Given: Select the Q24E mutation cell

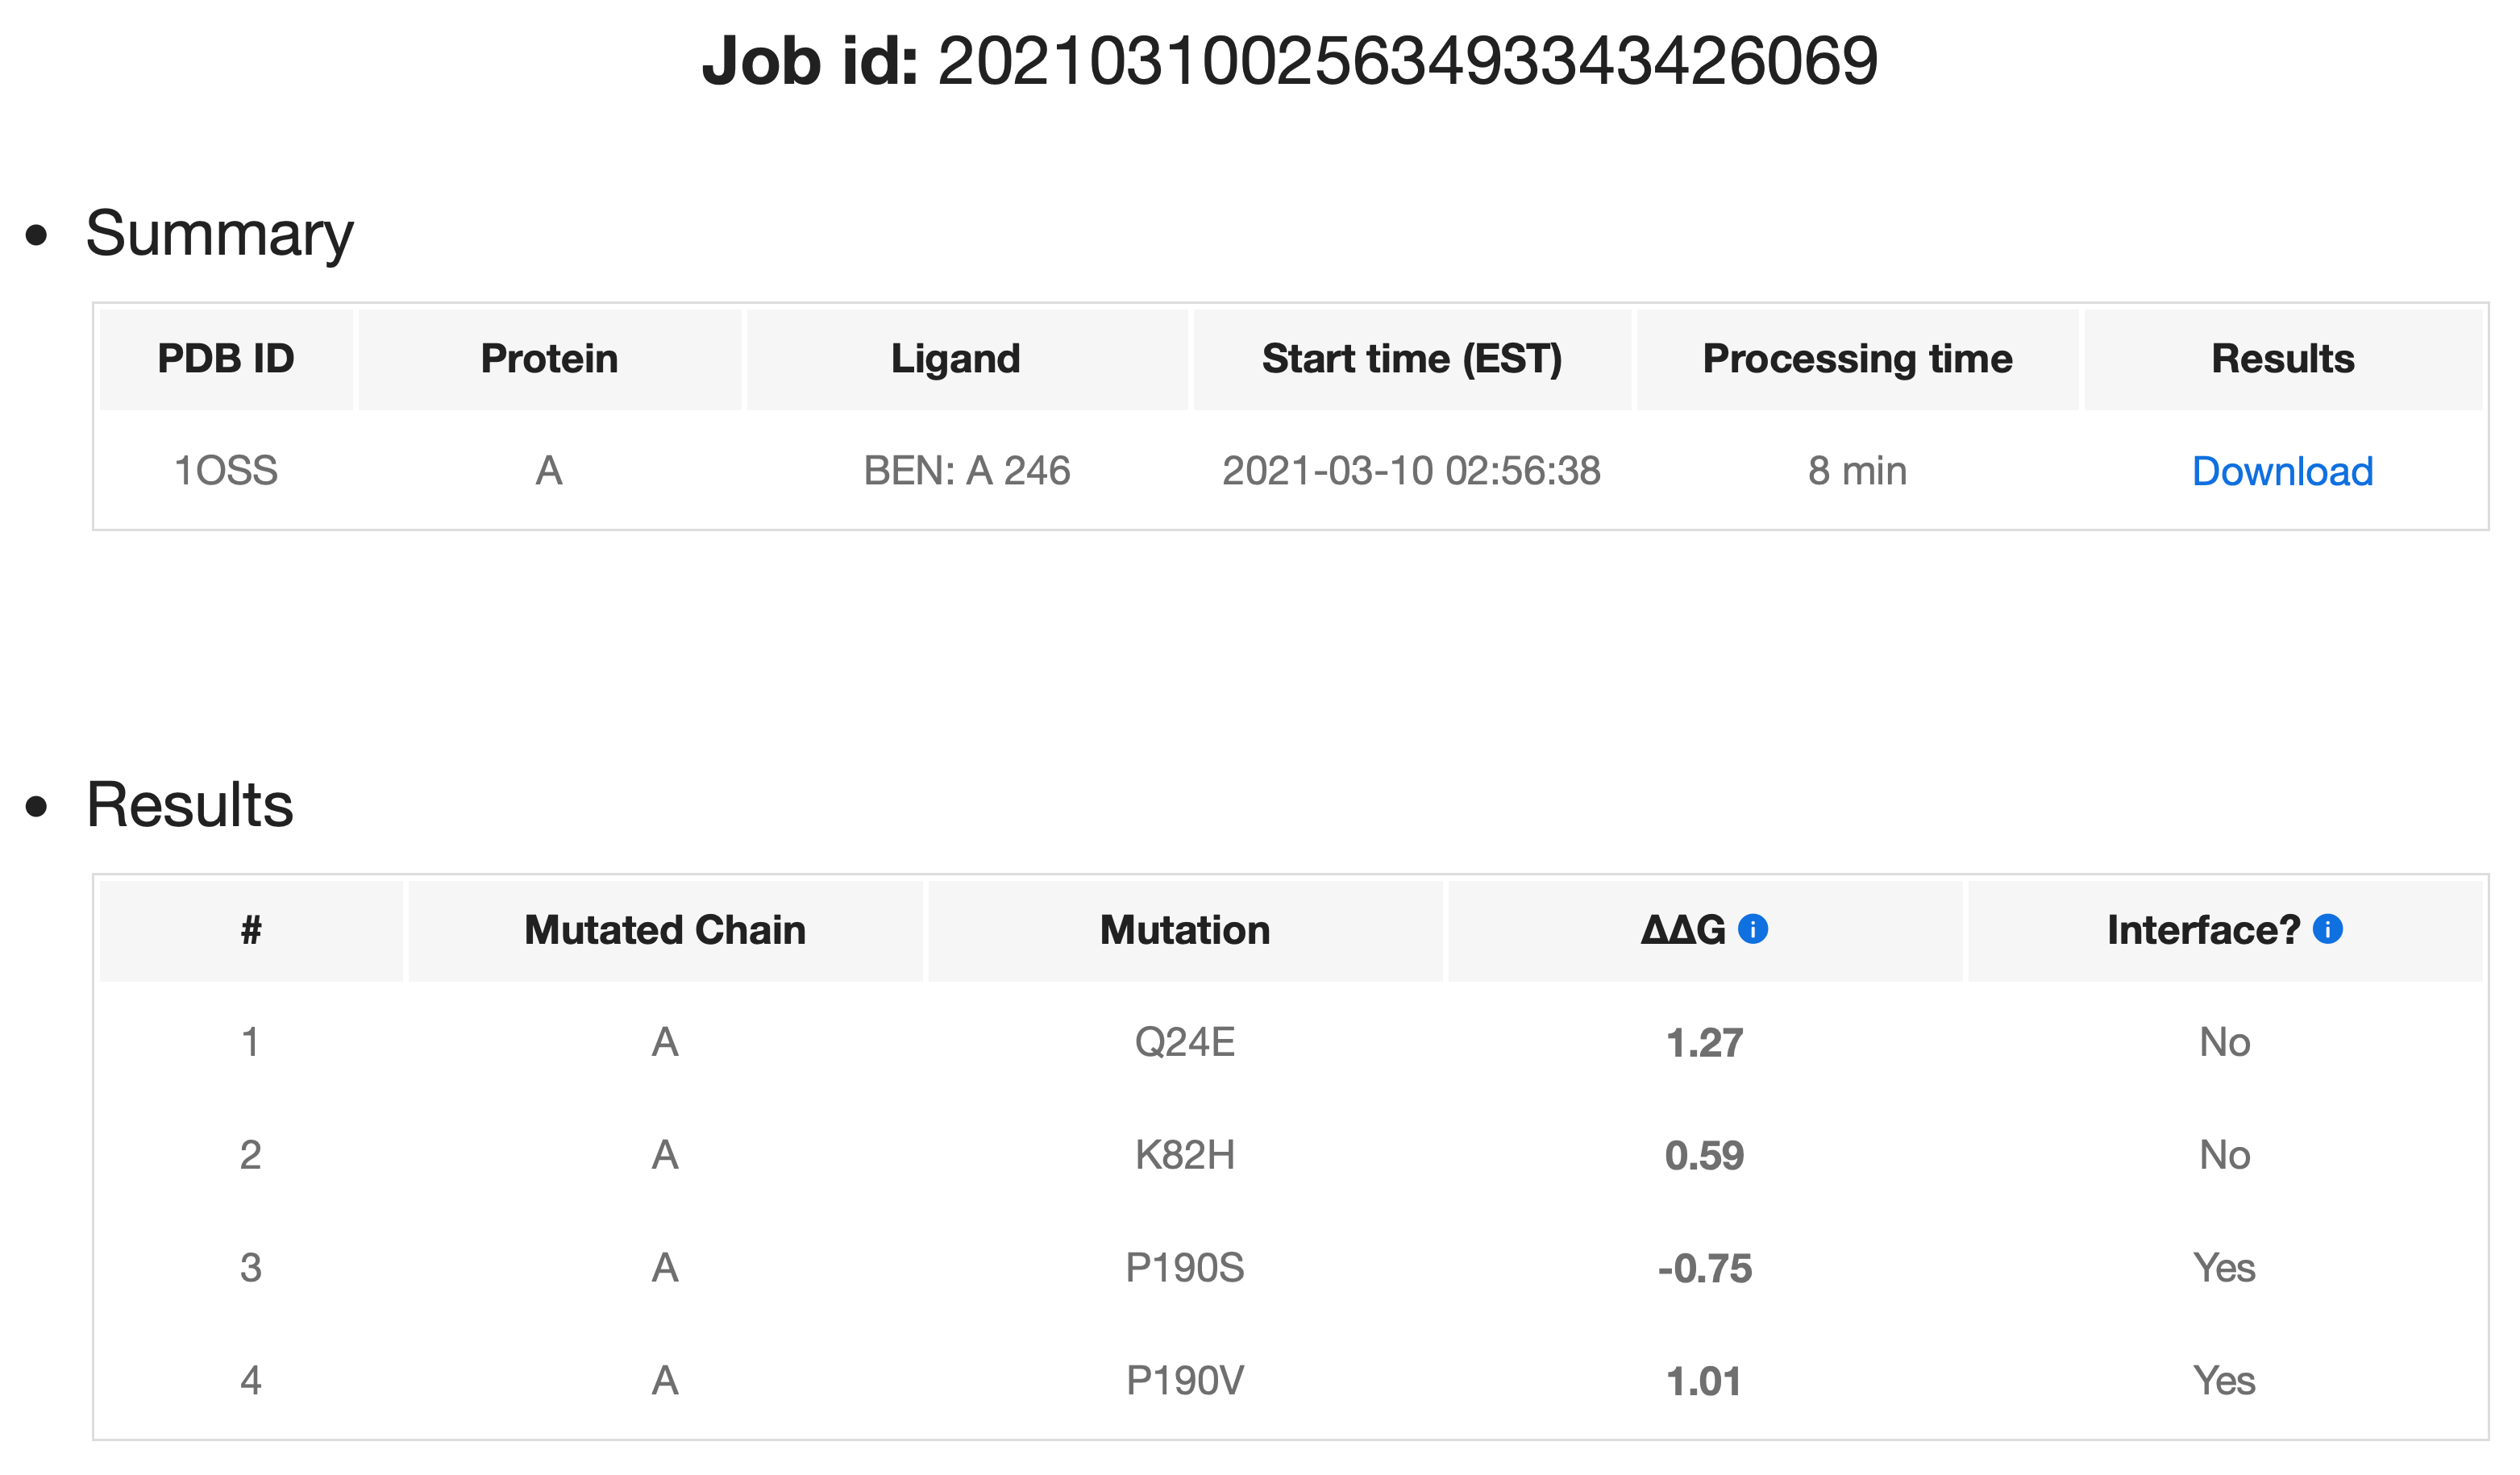Looking at the screenshot, I should (x=1185, y=1042).
